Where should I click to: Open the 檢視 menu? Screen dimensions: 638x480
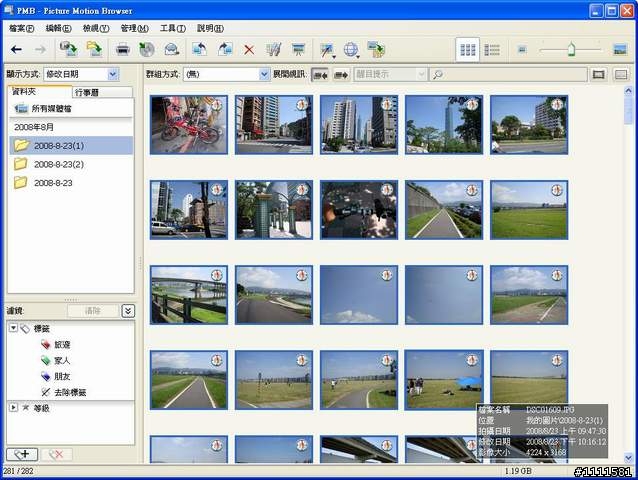pos(96,28)
